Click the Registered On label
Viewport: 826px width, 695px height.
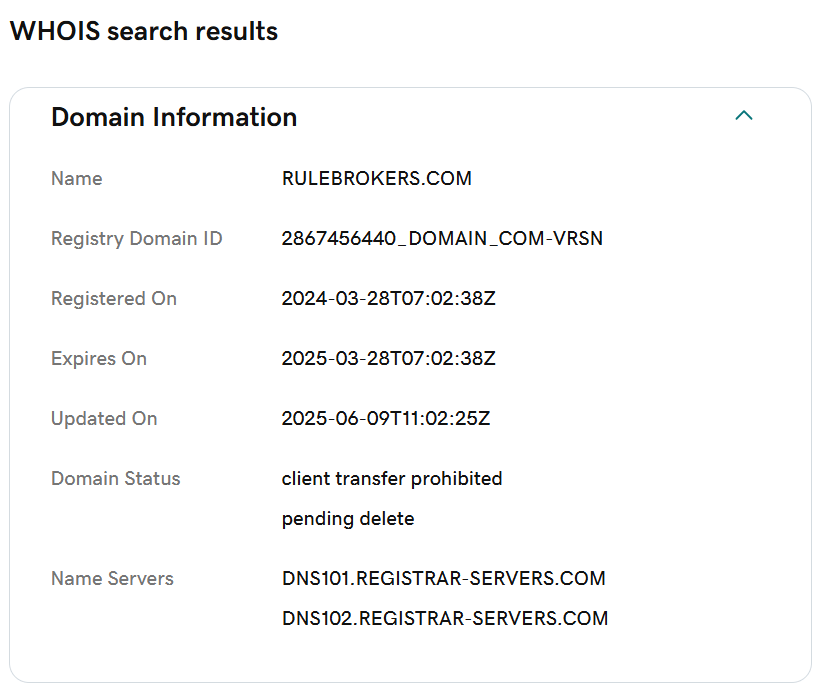coord(114,299)
